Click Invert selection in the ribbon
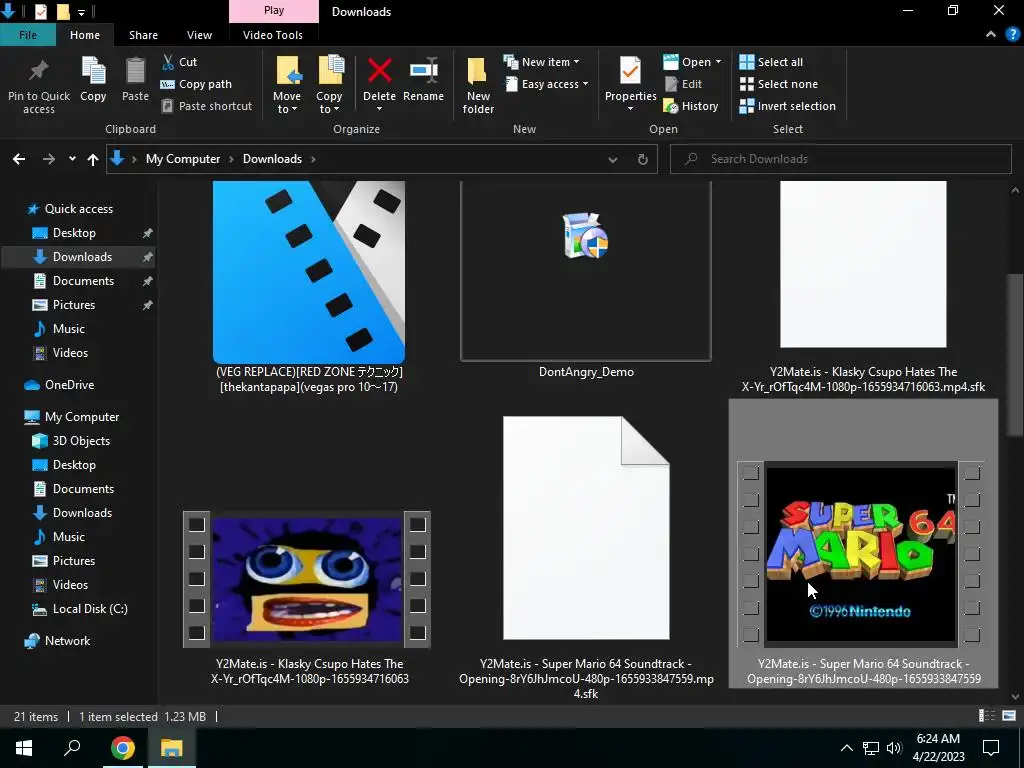Screen dimensions: 1024x768 pyautogui.click(x=787, y=106)
